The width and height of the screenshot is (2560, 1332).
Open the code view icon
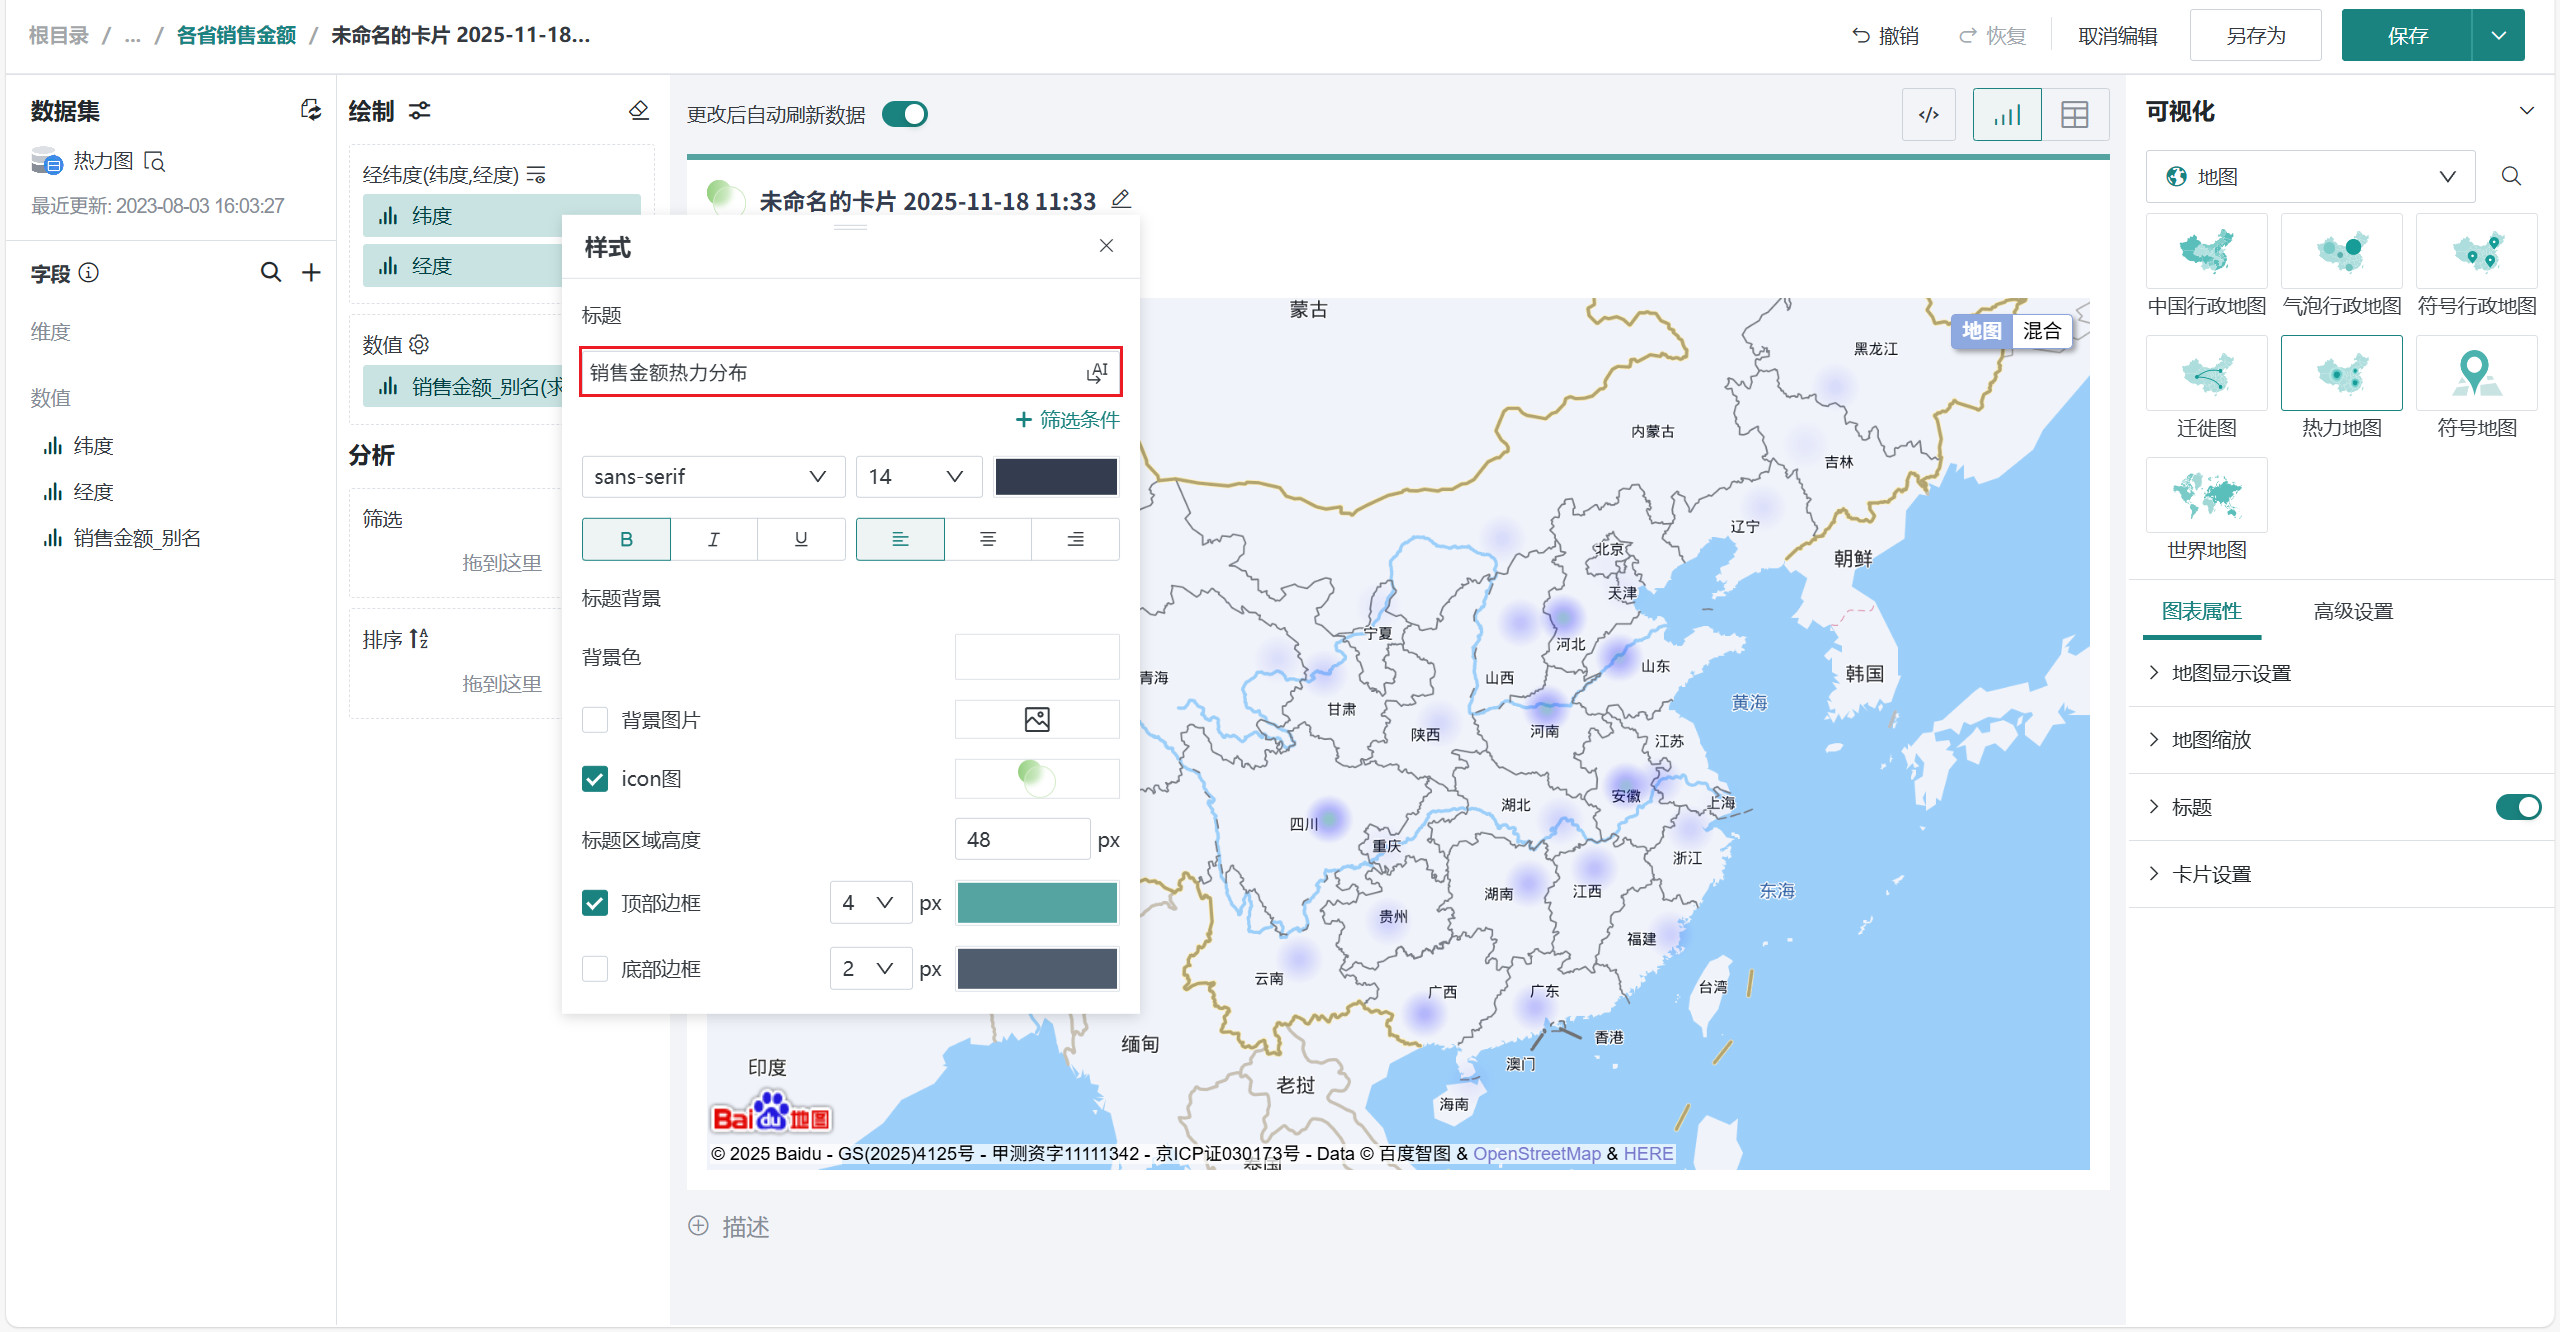[x=1928, y=115]
